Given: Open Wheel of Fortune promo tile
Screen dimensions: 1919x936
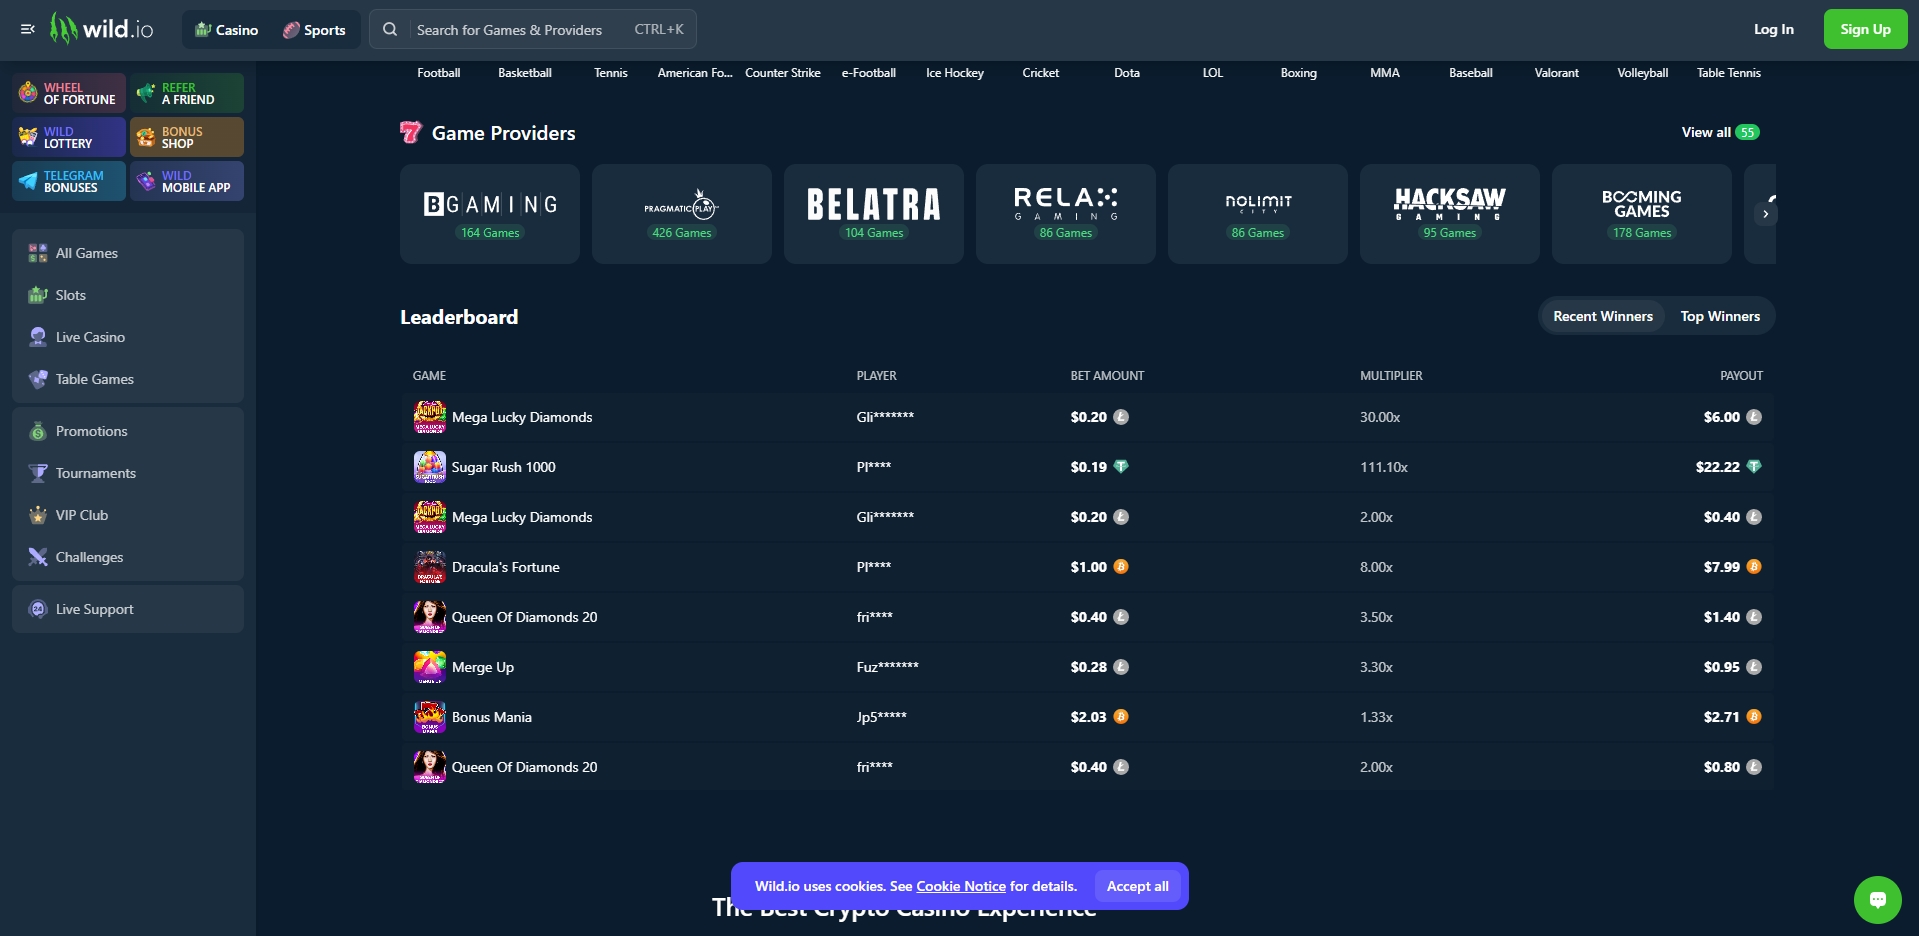Looking at the screenshot, I should coord(69,93).
